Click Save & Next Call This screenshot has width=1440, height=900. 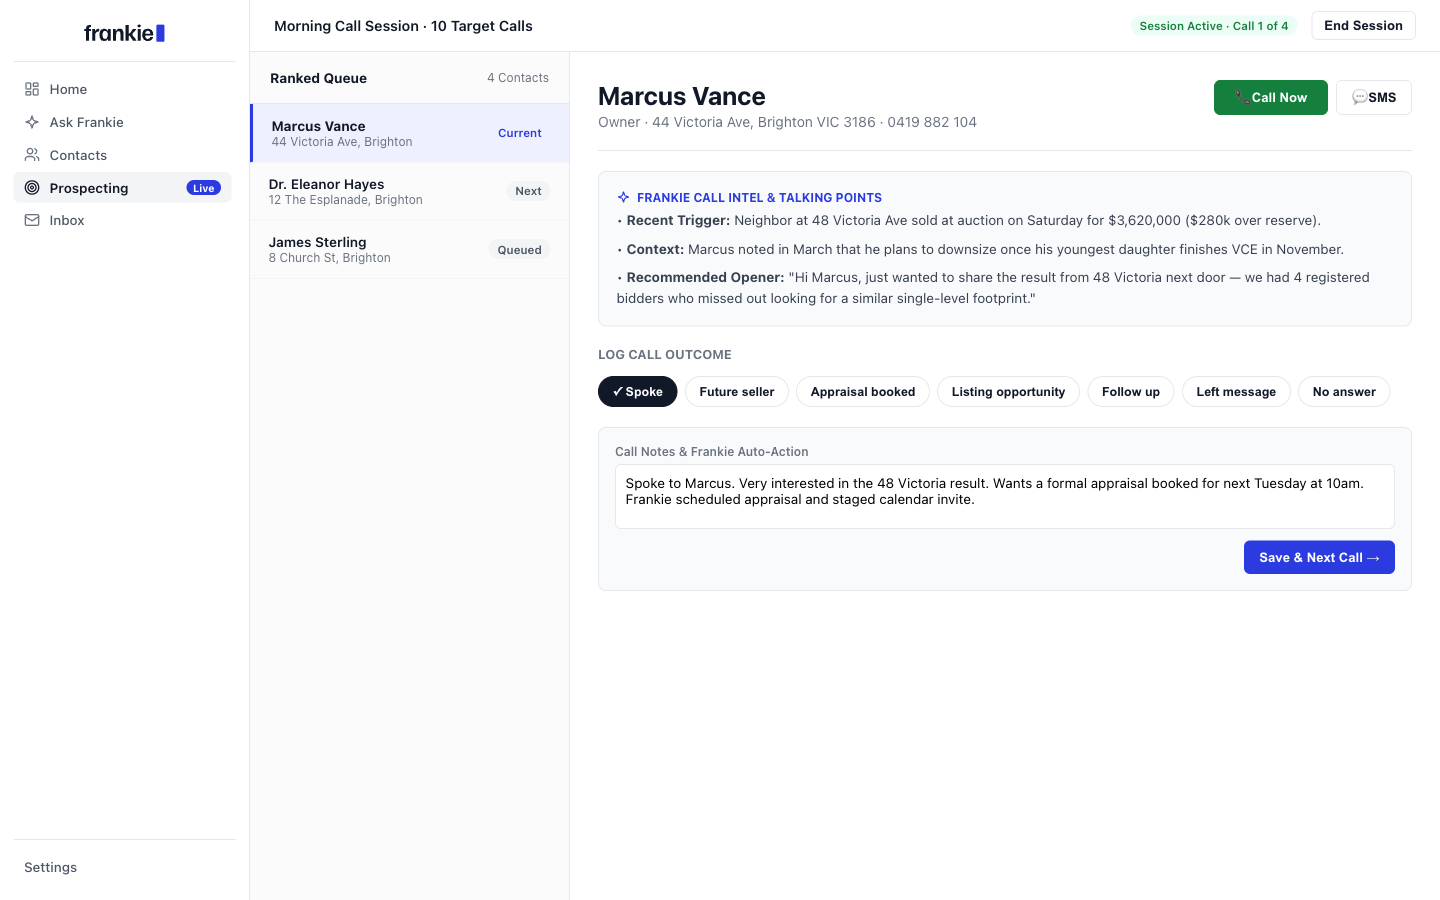pyautogui.click(x=1319, y=557)
